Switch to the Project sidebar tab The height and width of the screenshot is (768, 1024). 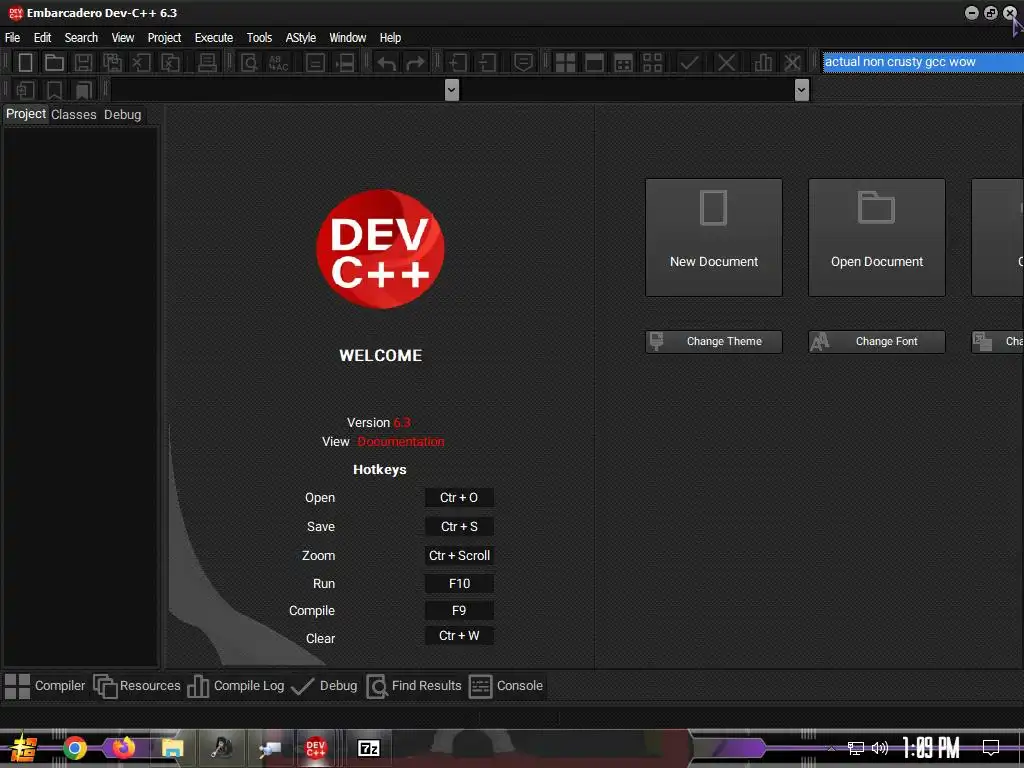(x=25, y=114)
